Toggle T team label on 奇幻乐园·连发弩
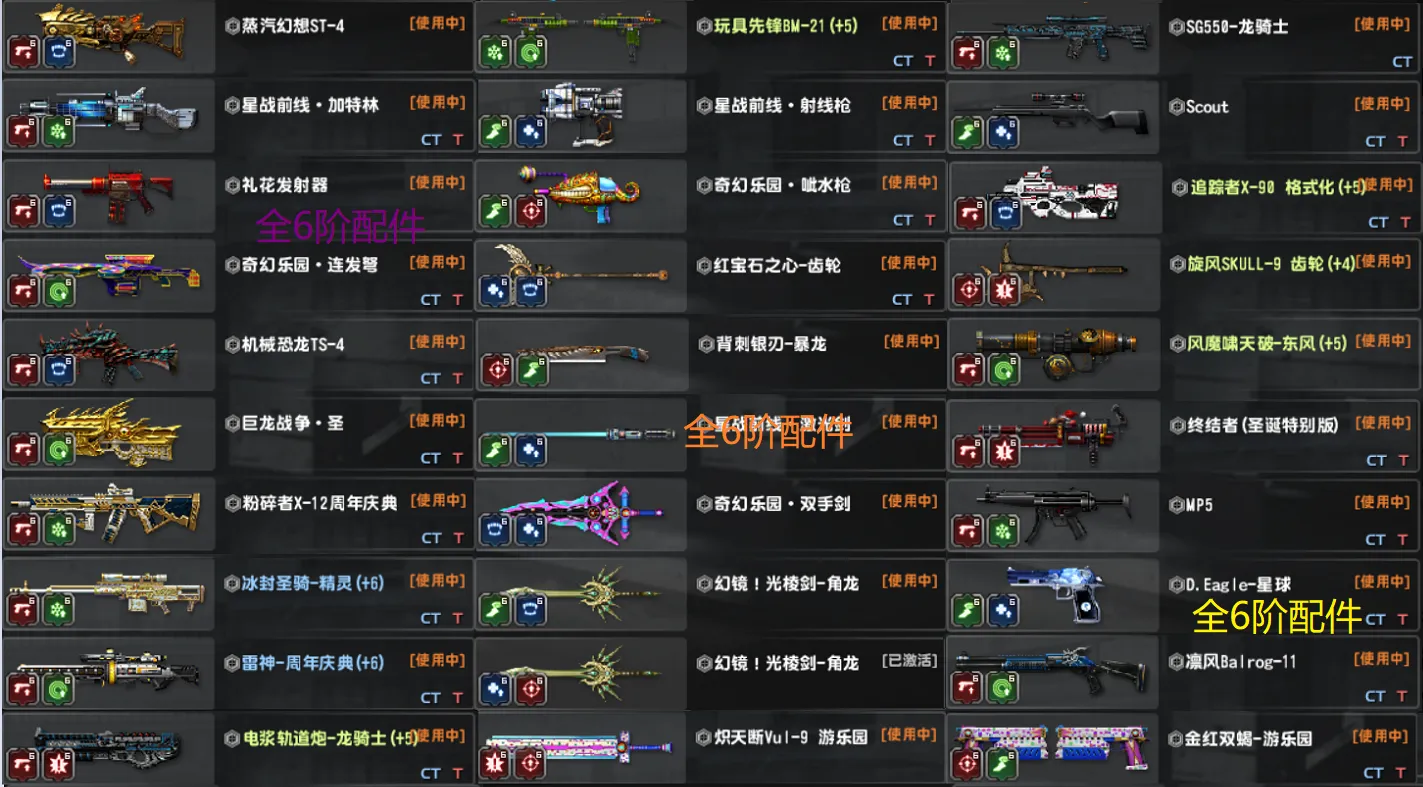This screenshot has width=1423, height=787. click(458, 299)
